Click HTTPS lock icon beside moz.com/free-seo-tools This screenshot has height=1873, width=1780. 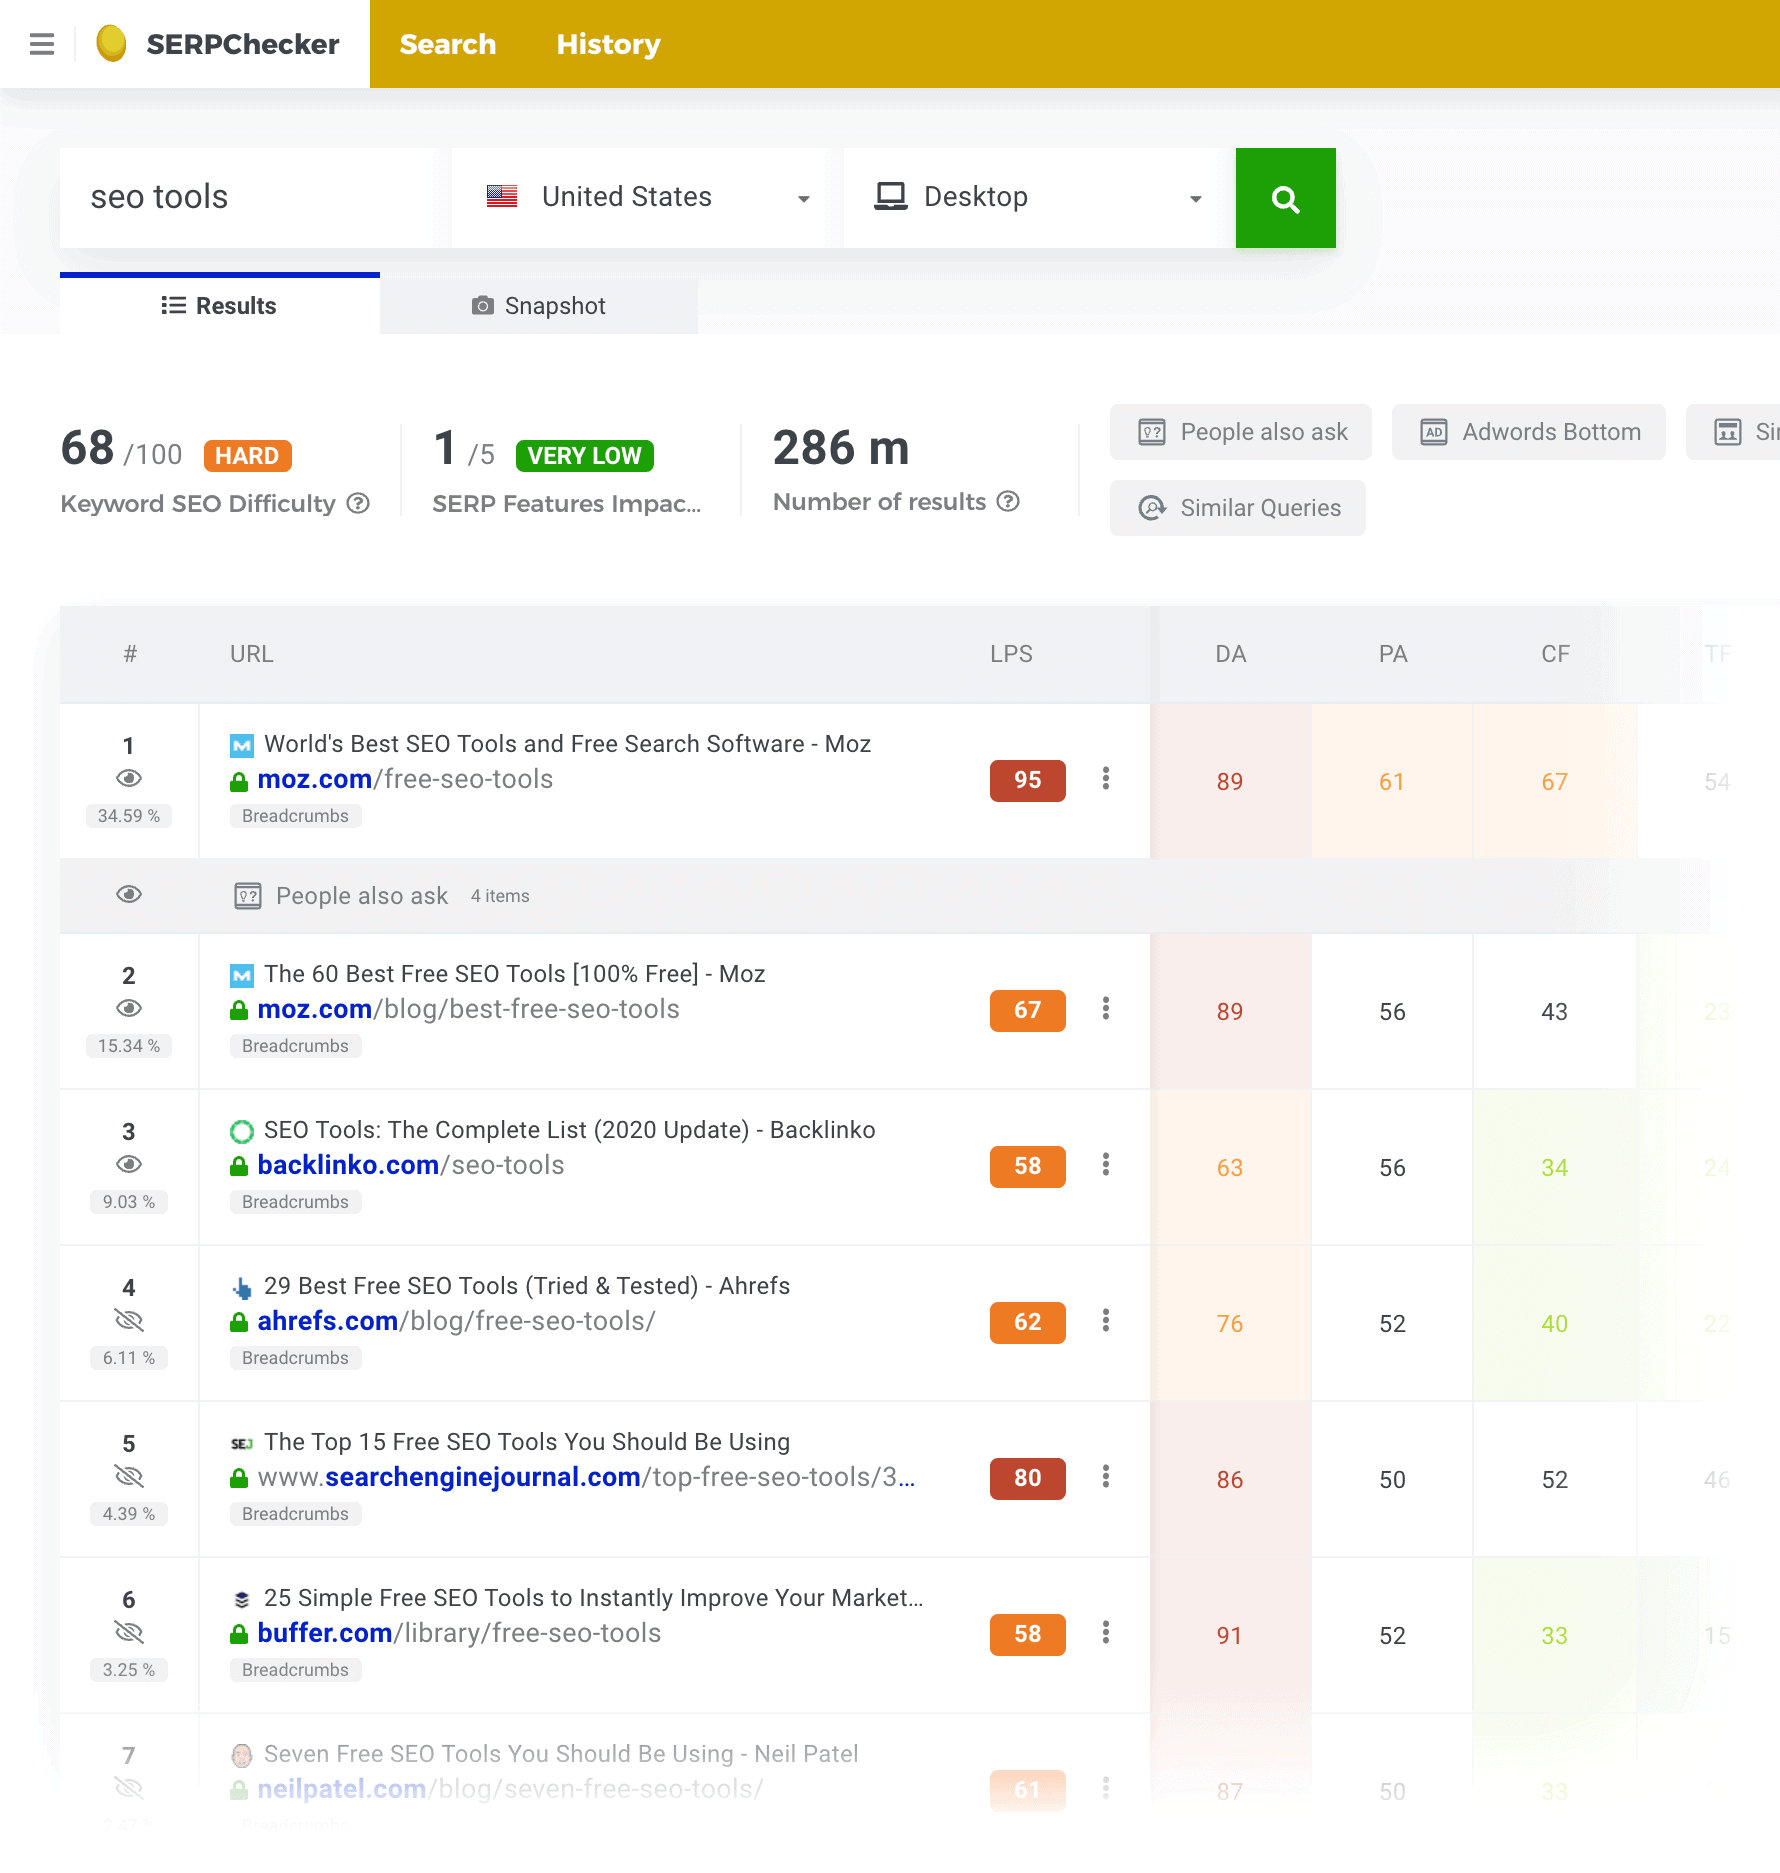click(239, 781)
